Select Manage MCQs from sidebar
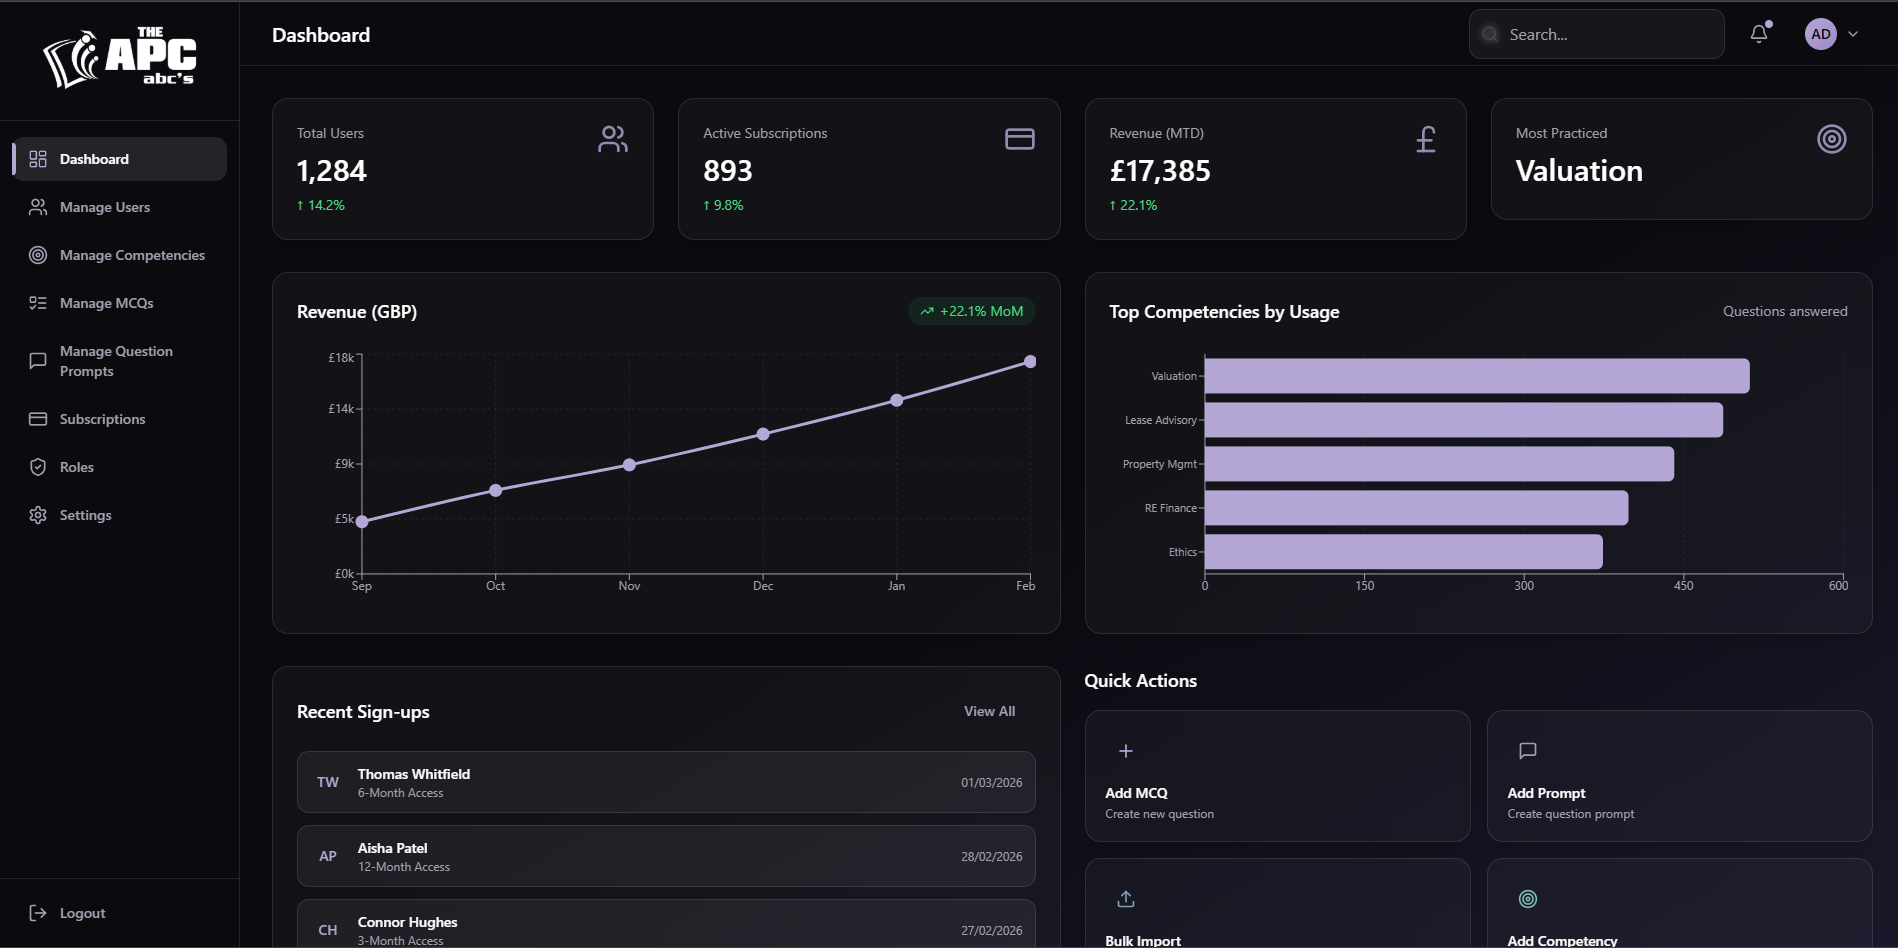This screenshot has height=948, width=1898. (x=106, y=303)
